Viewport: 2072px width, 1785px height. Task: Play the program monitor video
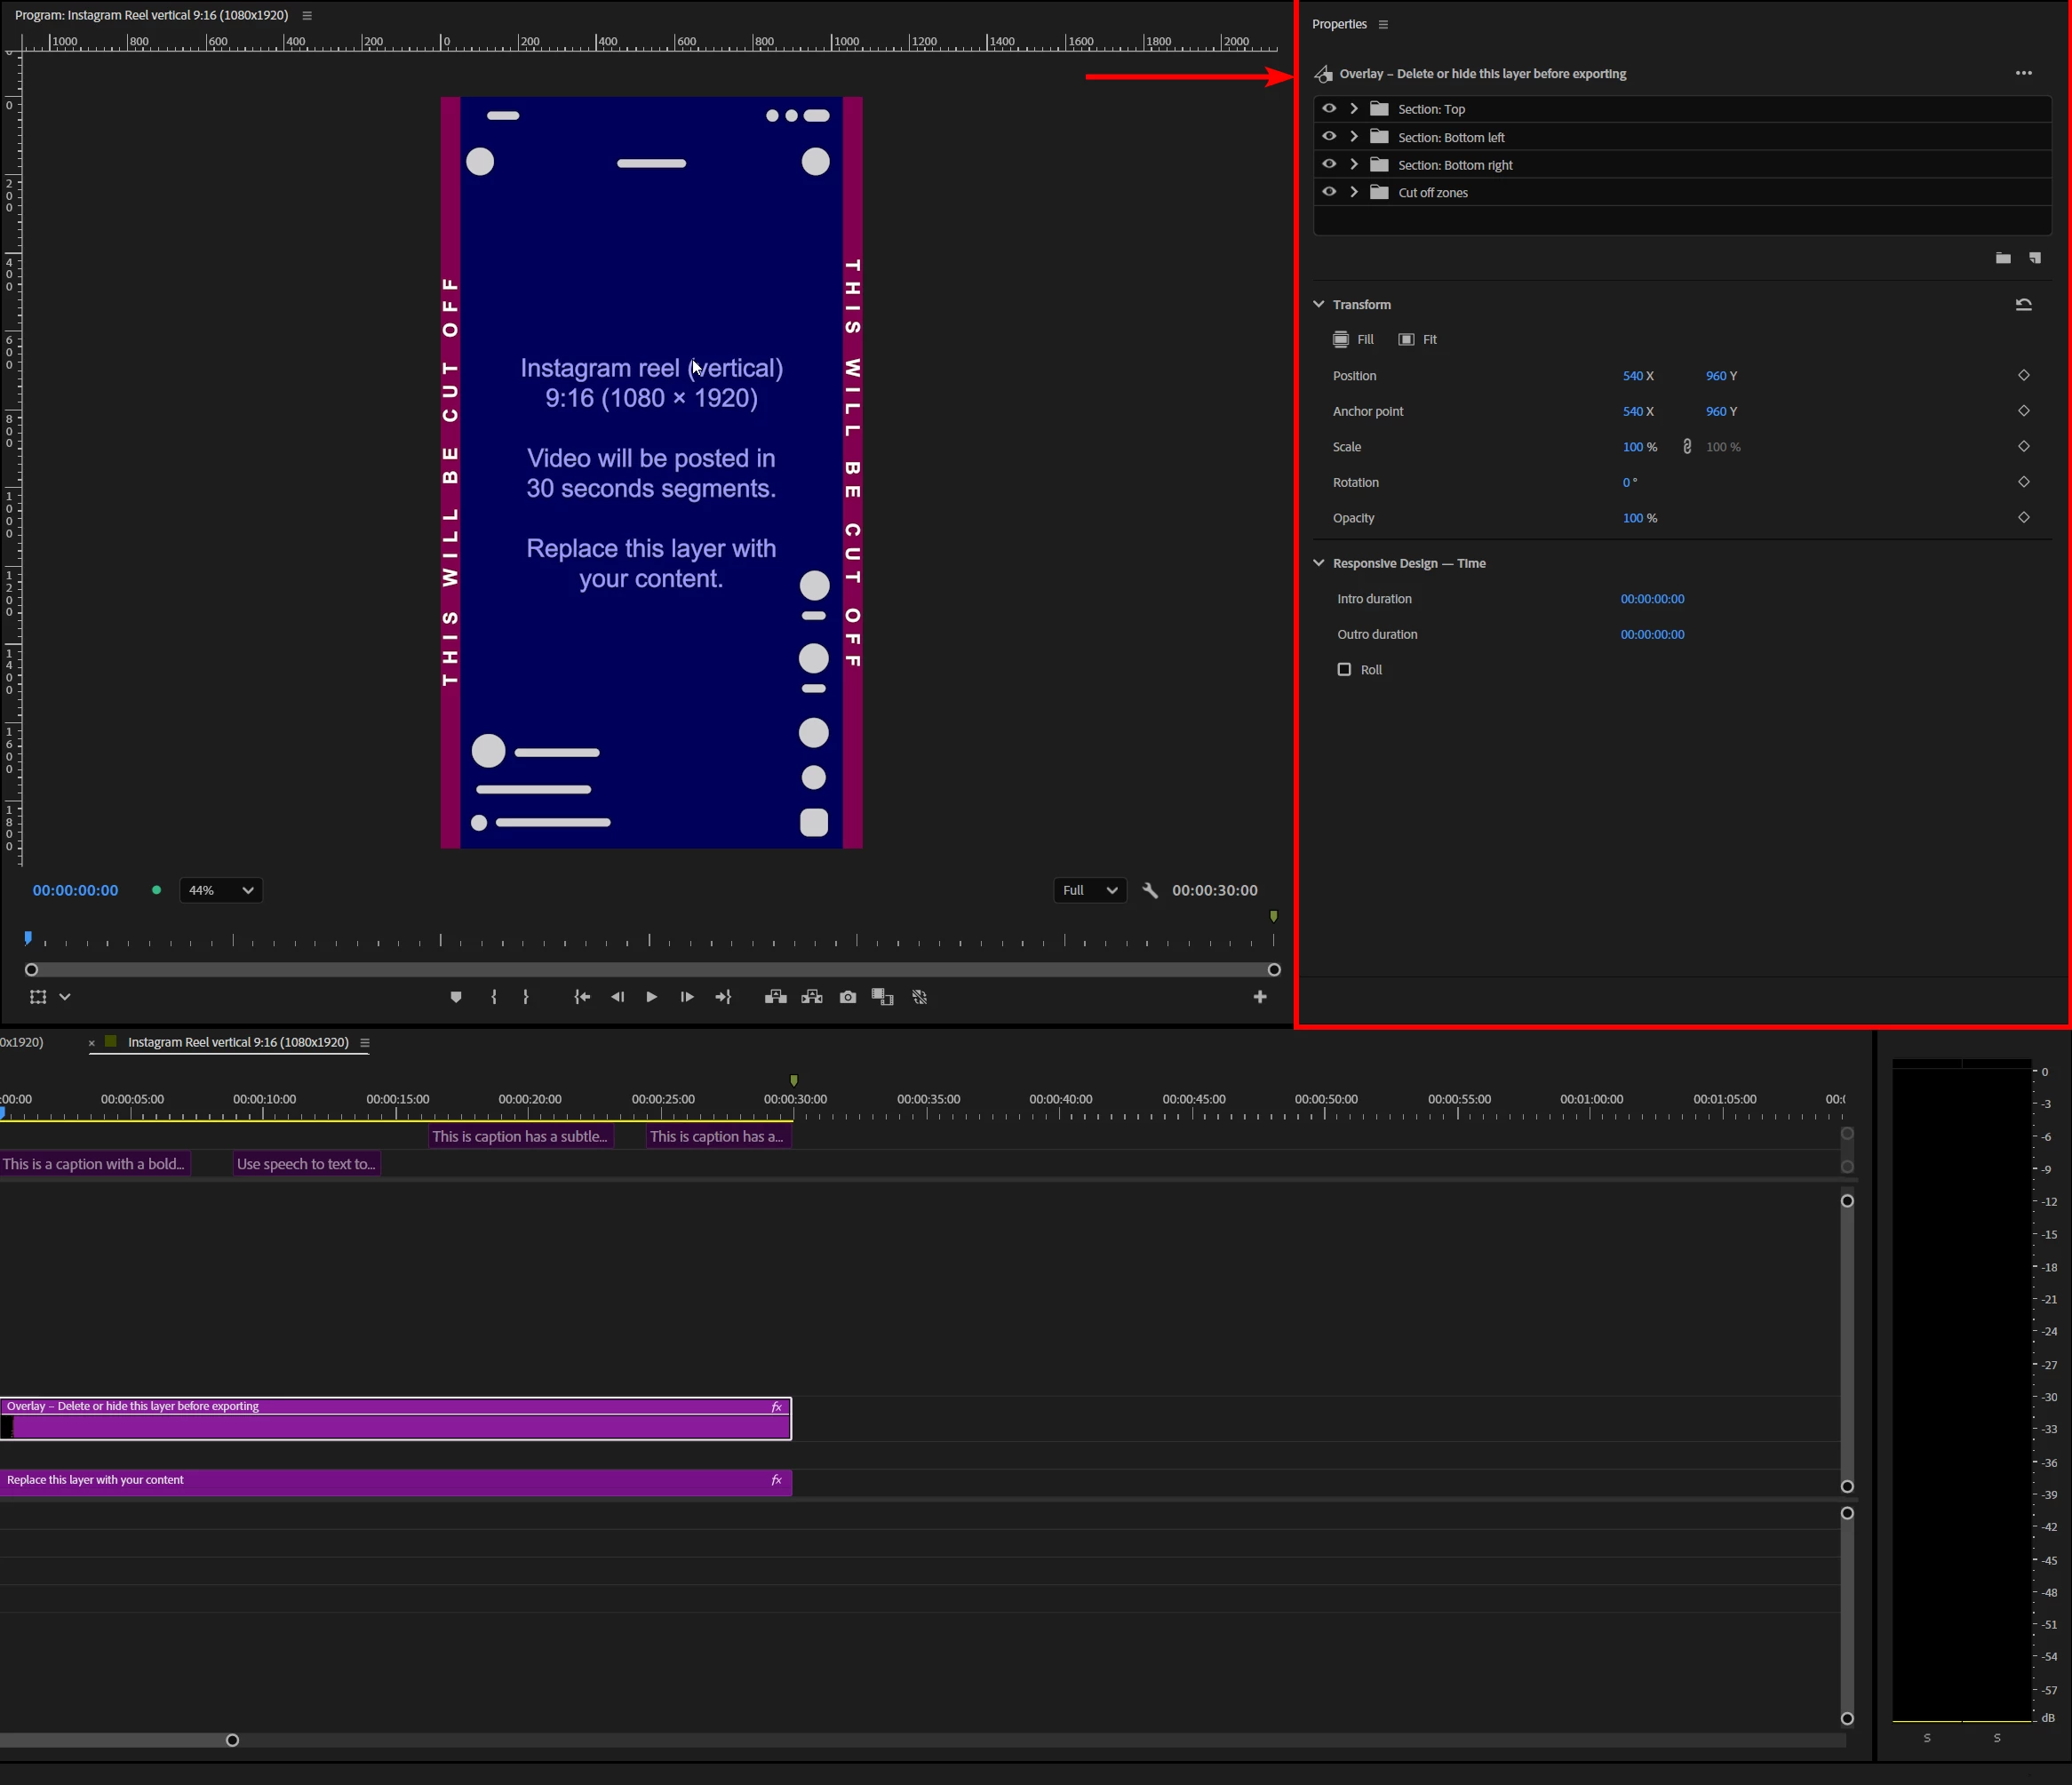click(652, 997)
